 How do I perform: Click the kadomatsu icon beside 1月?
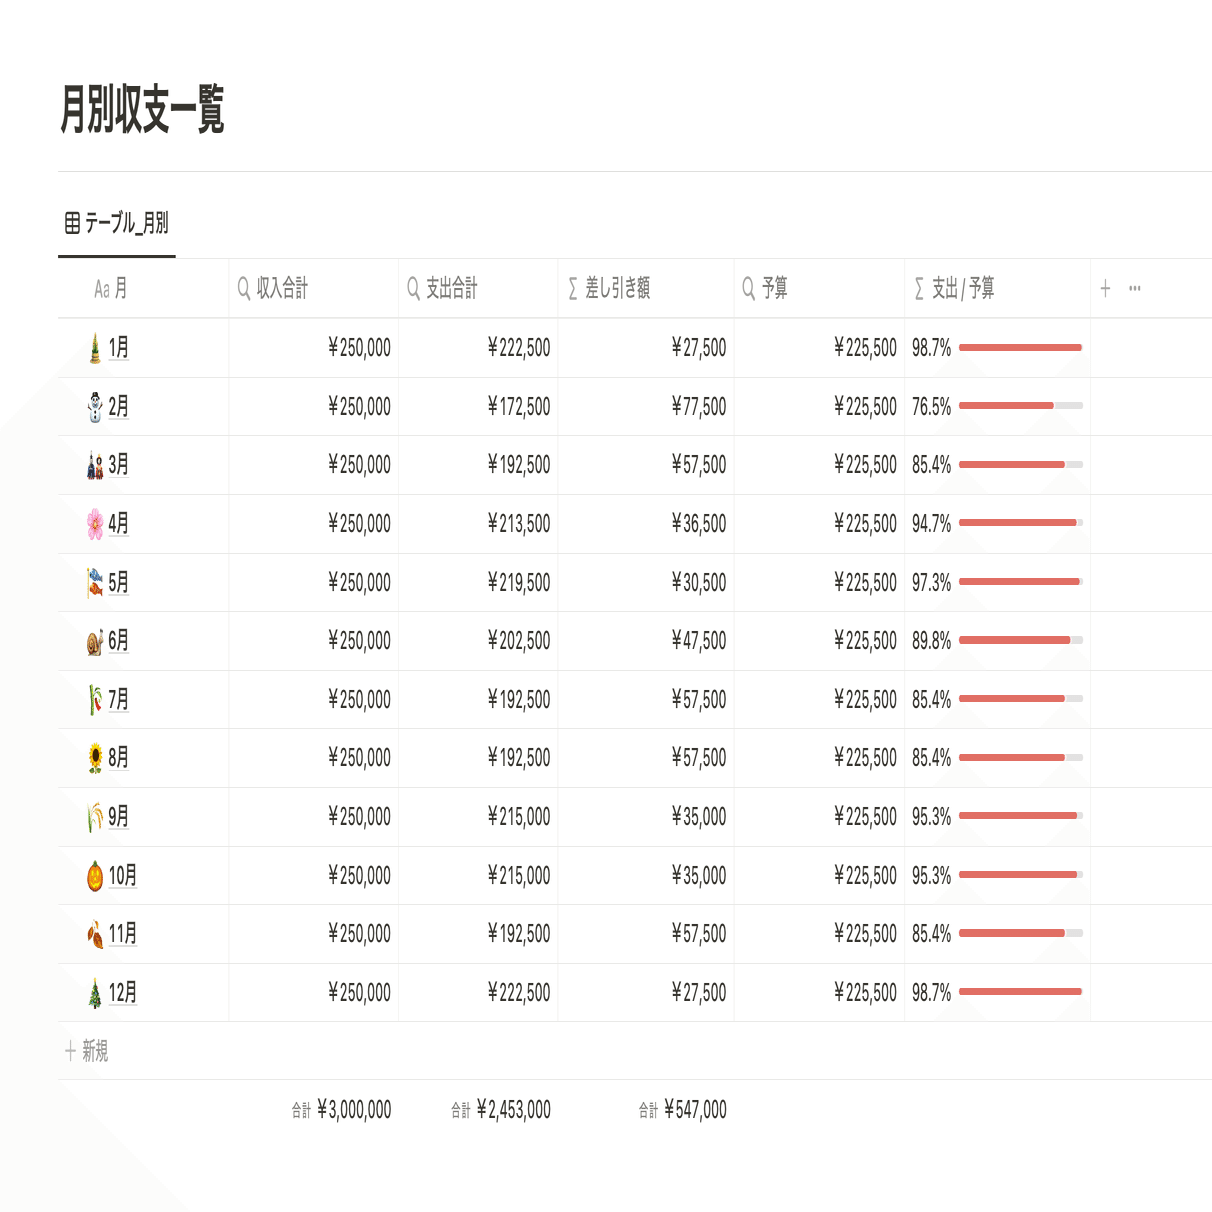(x=95, y=348)
